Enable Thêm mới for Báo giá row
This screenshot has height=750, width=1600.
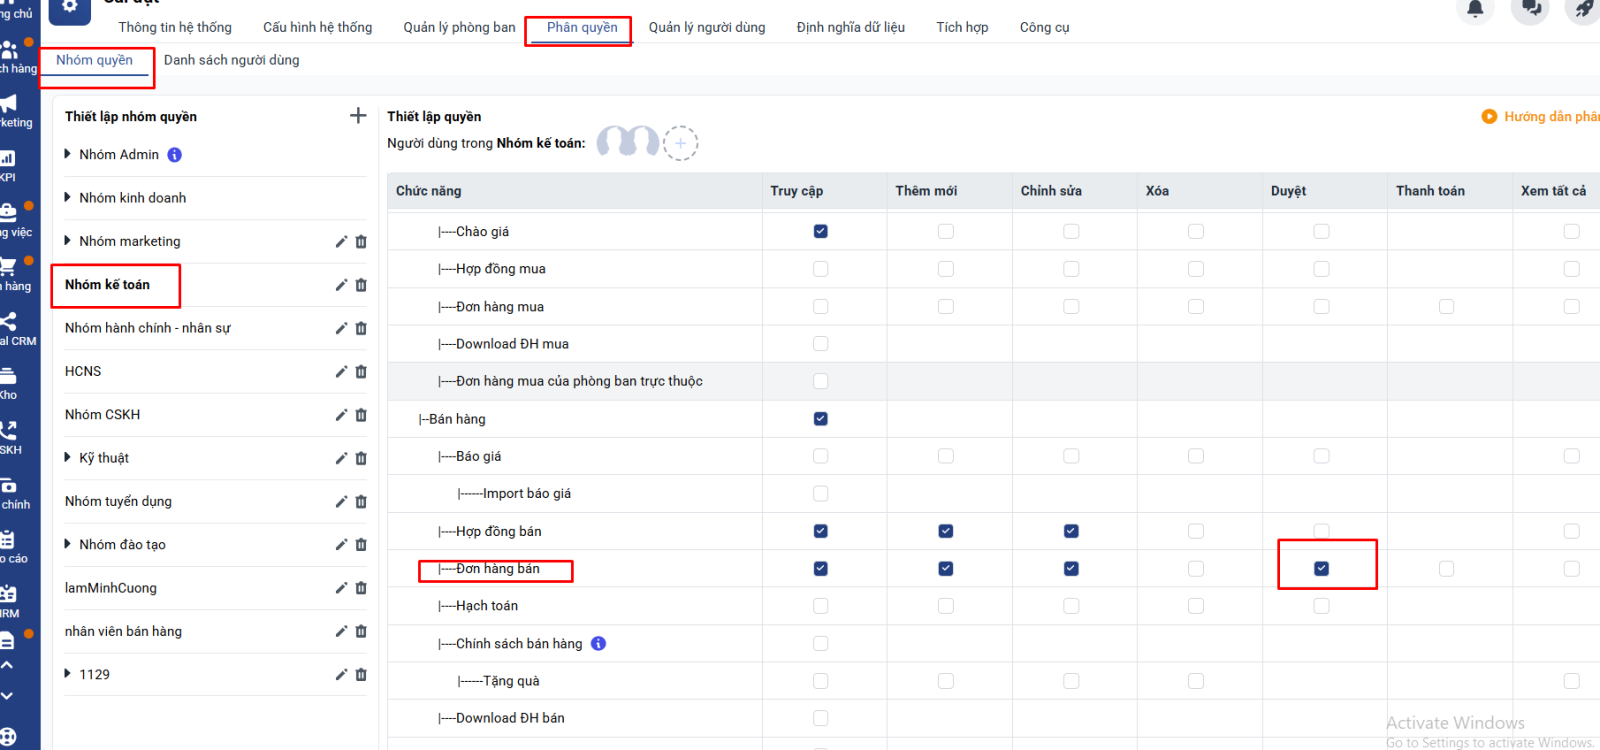(945, 456)
